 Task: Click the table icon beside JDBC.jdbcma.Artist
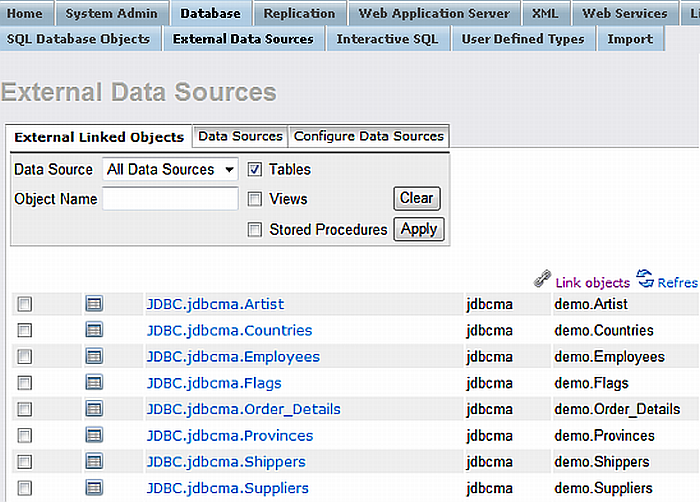click(x=94, y=304)
